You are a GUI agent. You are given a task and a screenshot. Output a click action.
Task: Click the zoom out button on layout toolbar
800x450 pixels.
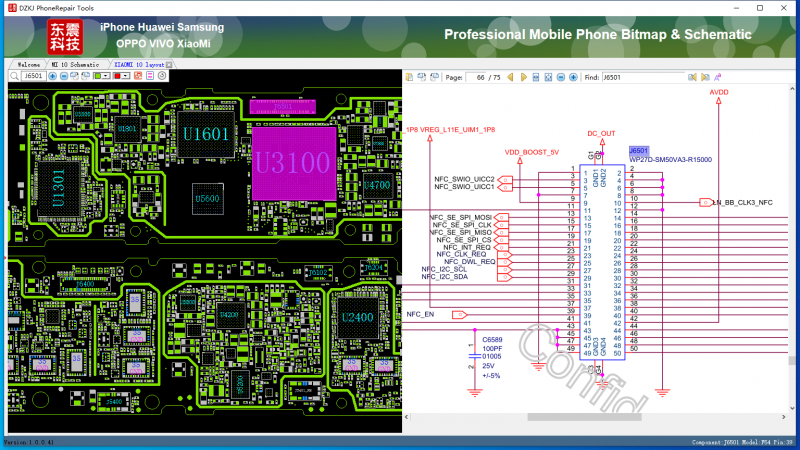click(64, 76)
